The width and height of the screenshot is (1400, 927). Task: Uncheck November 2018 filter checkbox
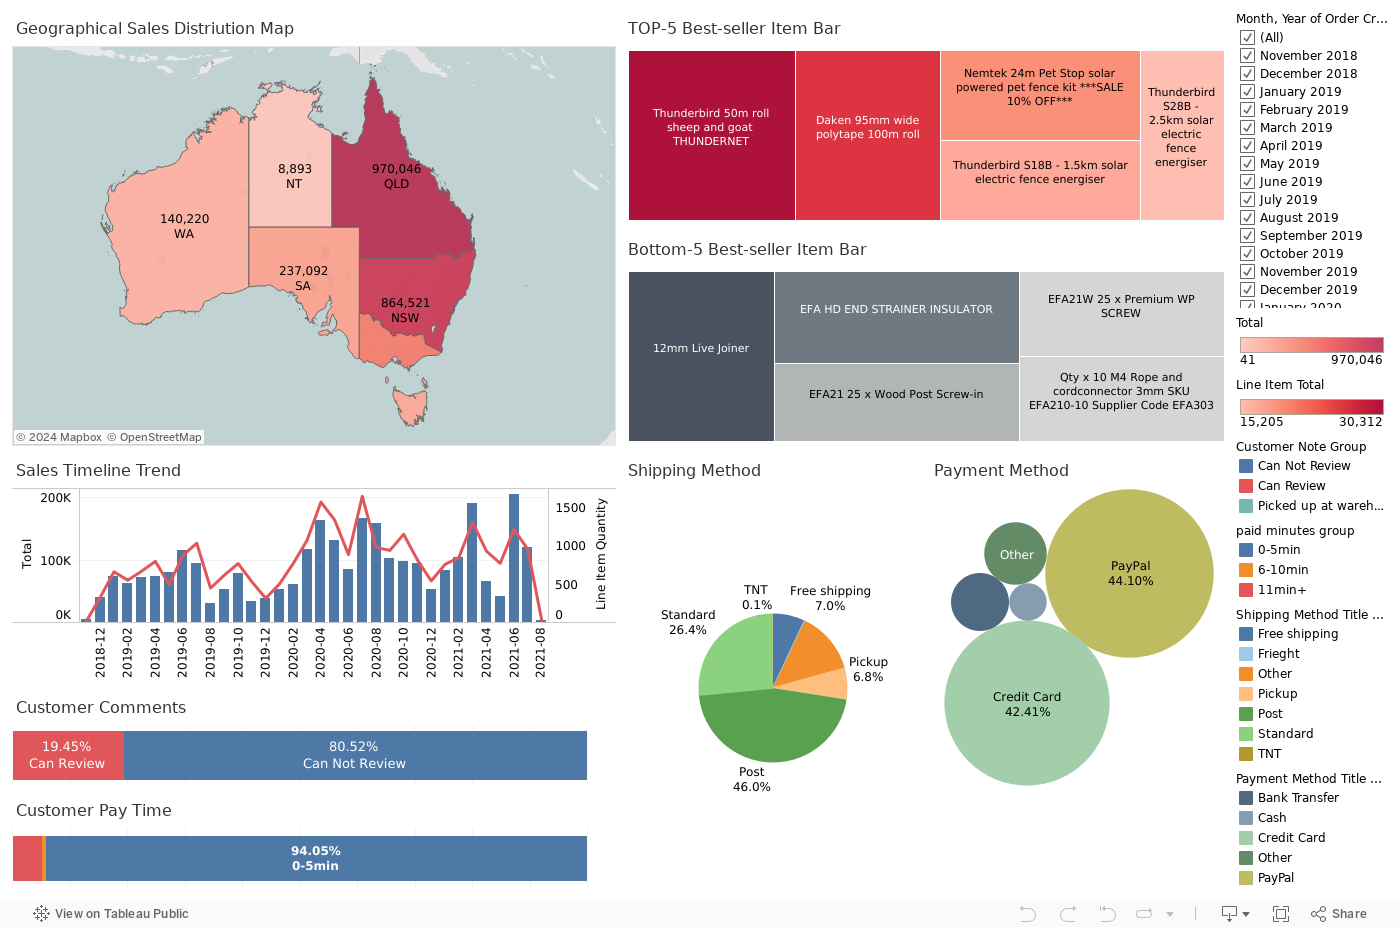pyautogui.click(x=1247, y=55)
